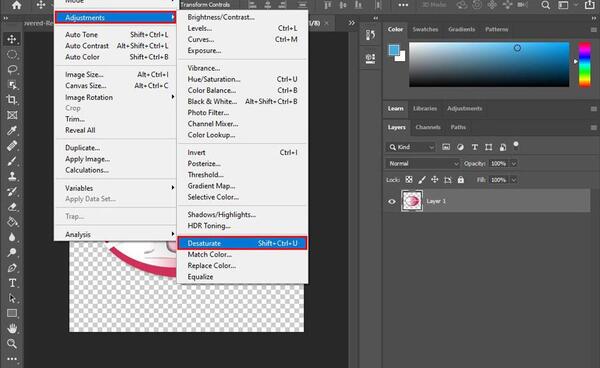Select the Healing Brush tool

(12, 146)
